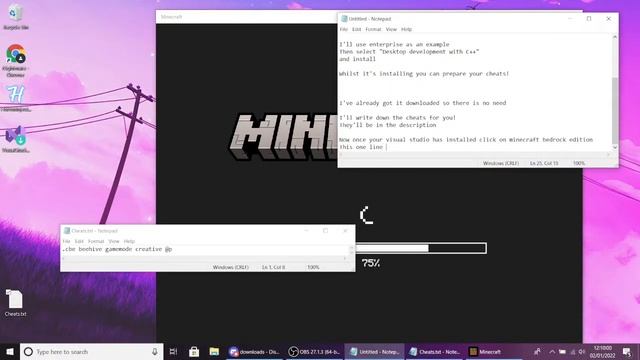Open Format menu in Untitled Notepad
This screenshot has height=360, width=640.
pos(373,29)
